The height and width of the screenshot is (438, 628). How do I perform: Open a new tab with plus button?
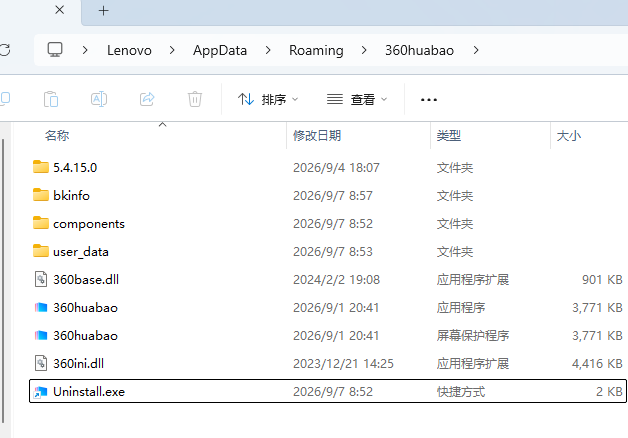(x=103, y=11)
